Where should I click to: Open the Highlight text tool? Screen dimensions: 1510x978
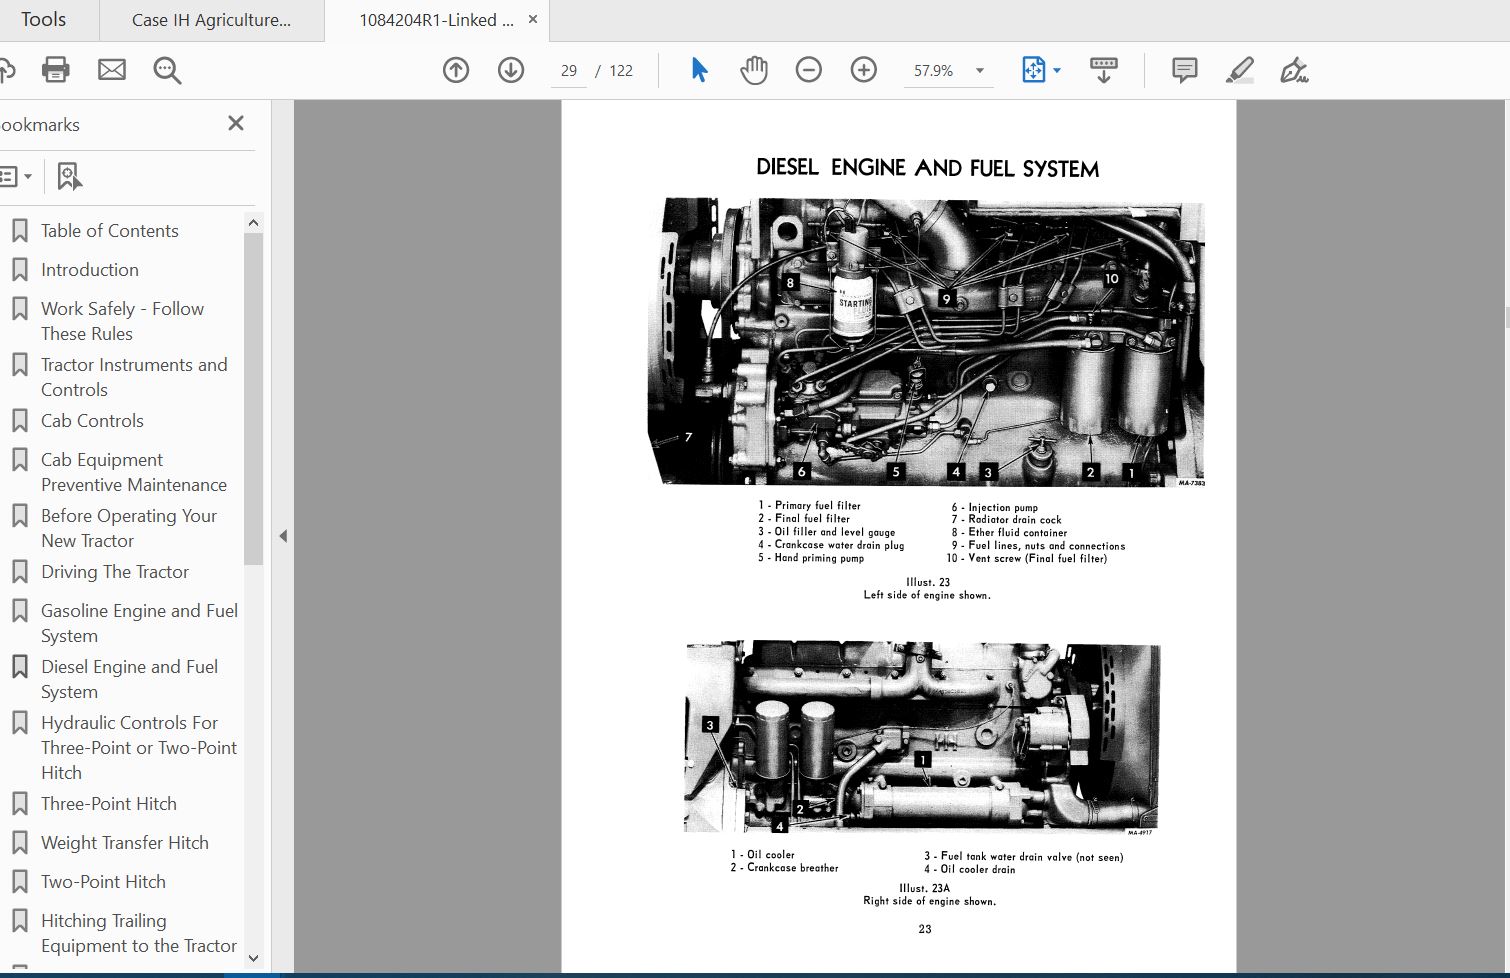pos(1239,70)
